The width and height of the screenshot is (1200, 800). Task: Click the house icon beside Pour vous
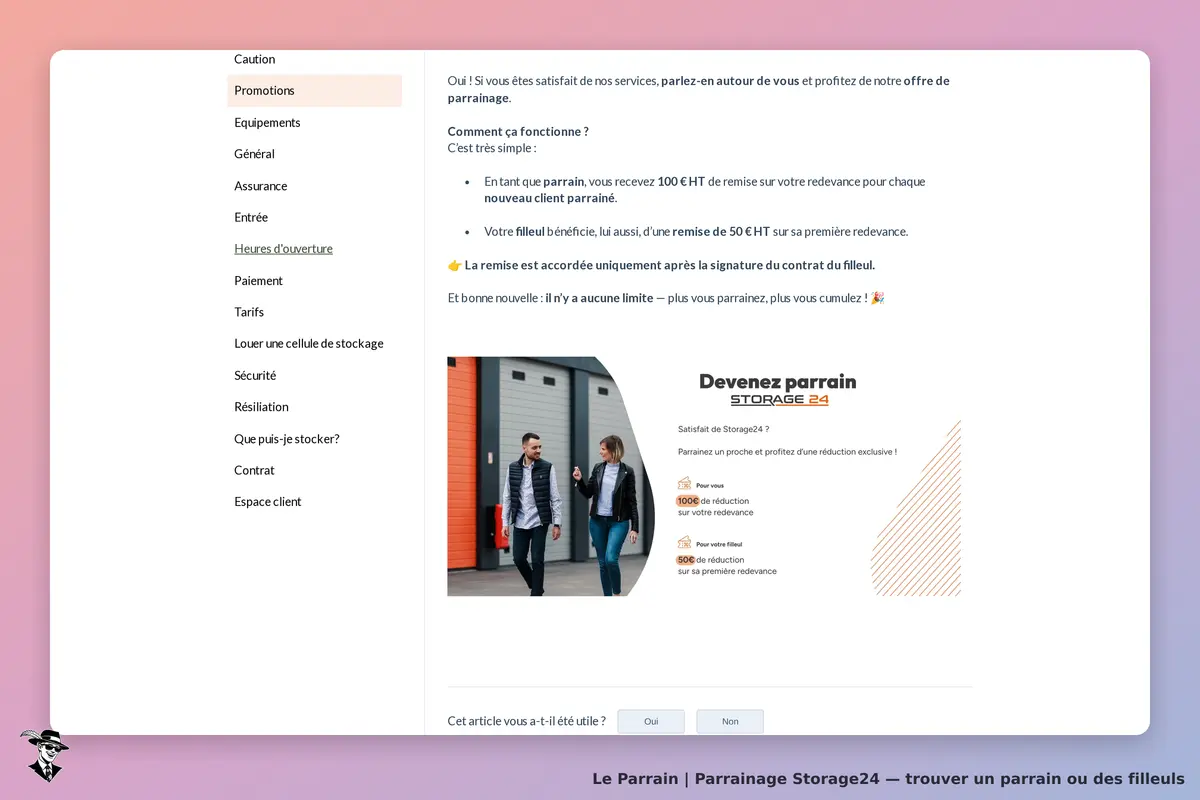pyautogui.click(x=684, y=484)
